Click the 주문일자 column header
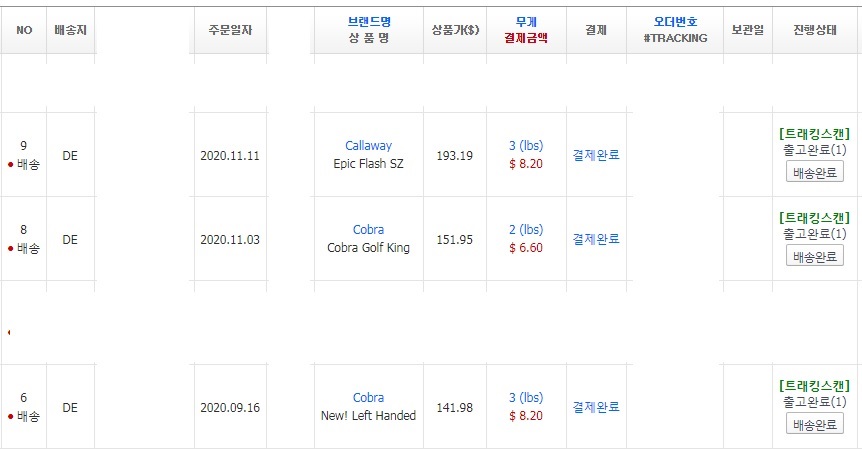This screenshot has width=862, height=449. (x=230, y=30)
